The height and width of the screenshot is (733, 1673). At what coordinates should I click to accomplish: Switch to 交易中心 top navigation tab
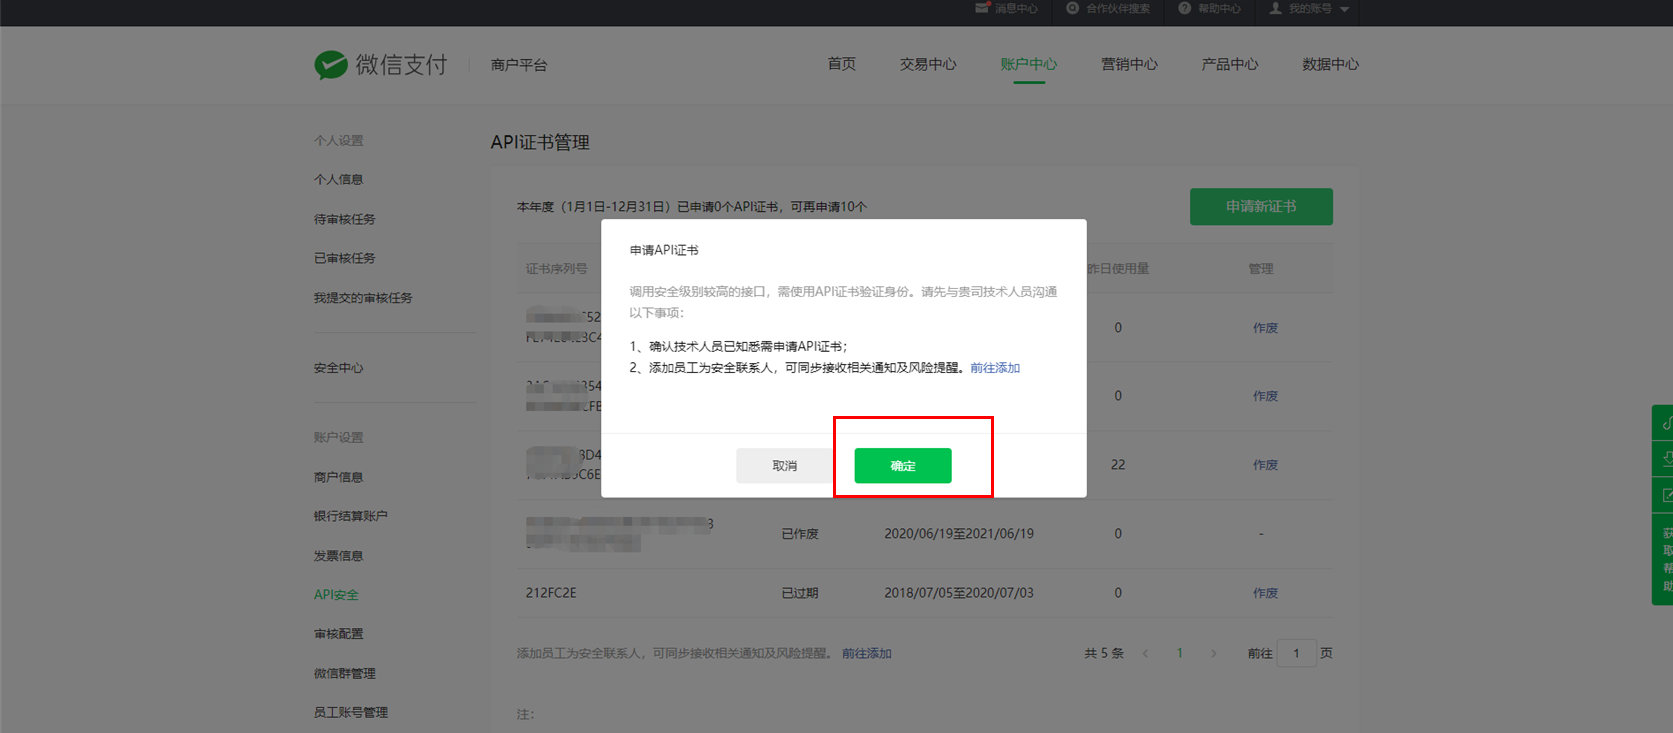[x=927, y=64]
